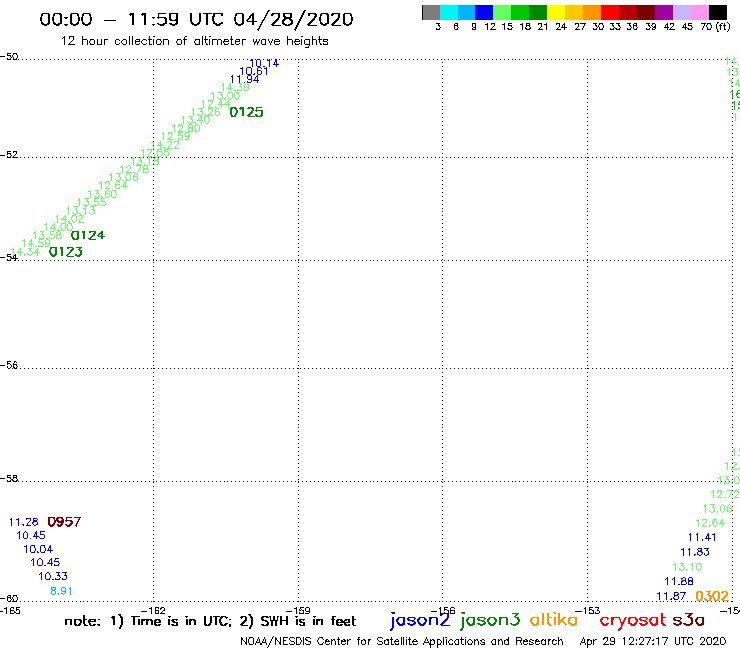Click the 13.60 wave height value

point(102,194)
